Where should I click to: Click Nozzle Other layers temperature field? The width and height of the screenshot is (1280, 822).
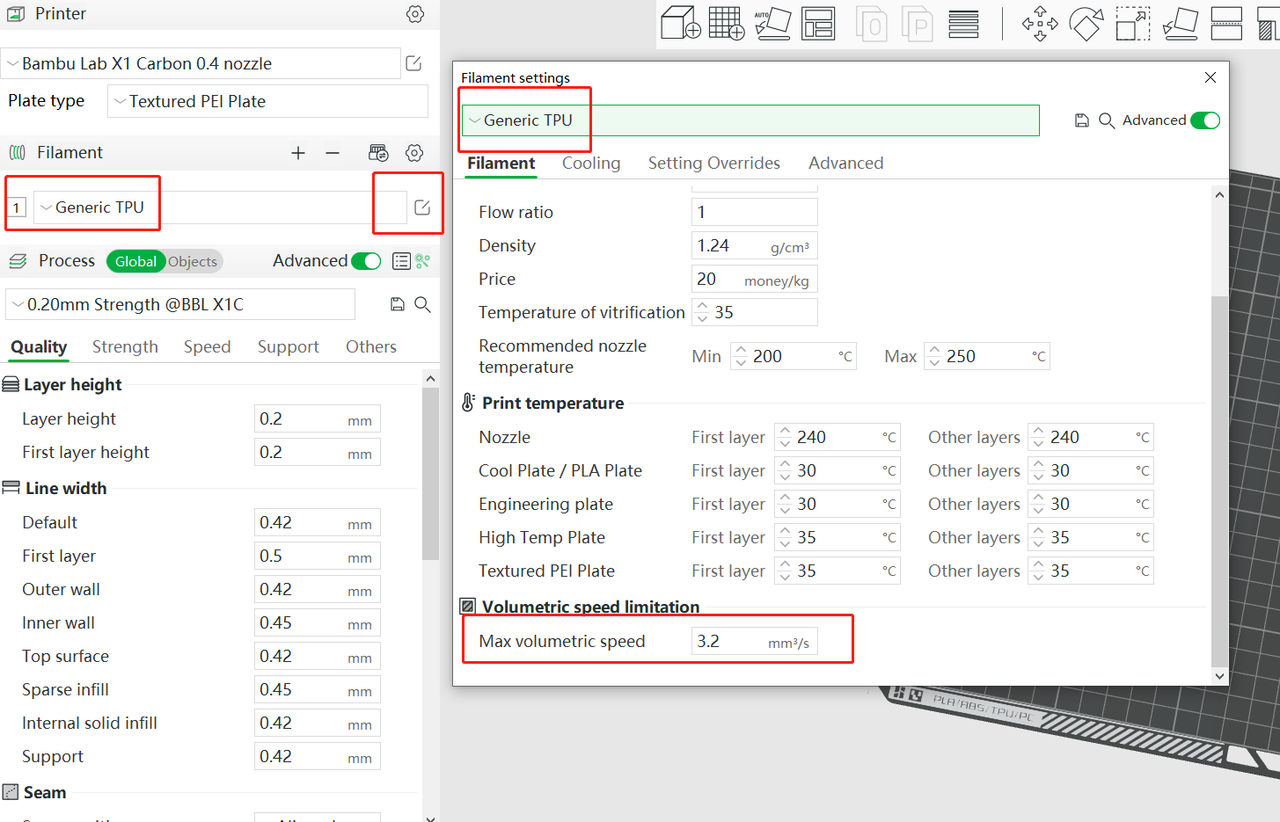click(x=1090, y=437)
